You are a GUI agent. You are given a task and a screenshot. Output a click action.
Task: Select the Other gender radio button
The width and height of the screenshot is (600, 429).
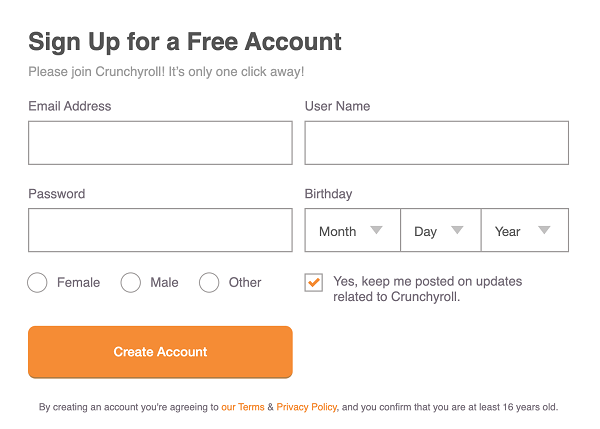[209, 282]
